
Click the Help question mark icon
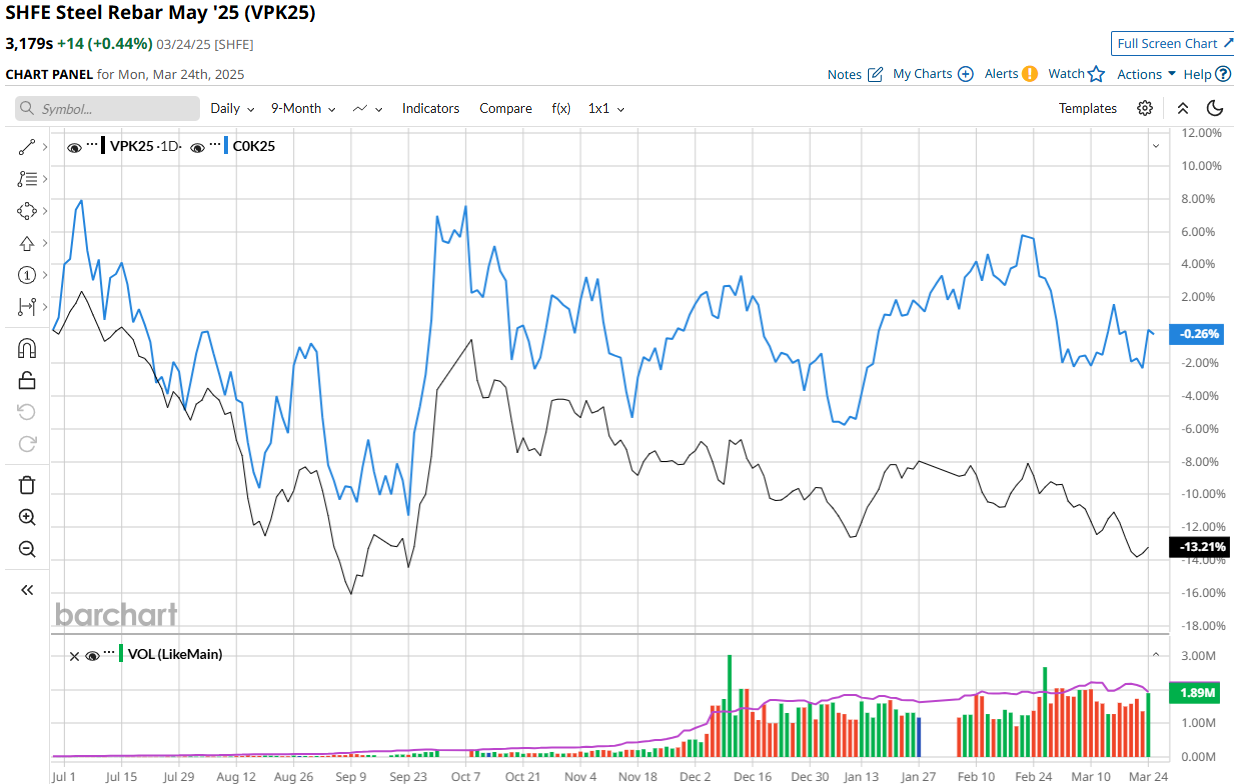point(1223,74)
